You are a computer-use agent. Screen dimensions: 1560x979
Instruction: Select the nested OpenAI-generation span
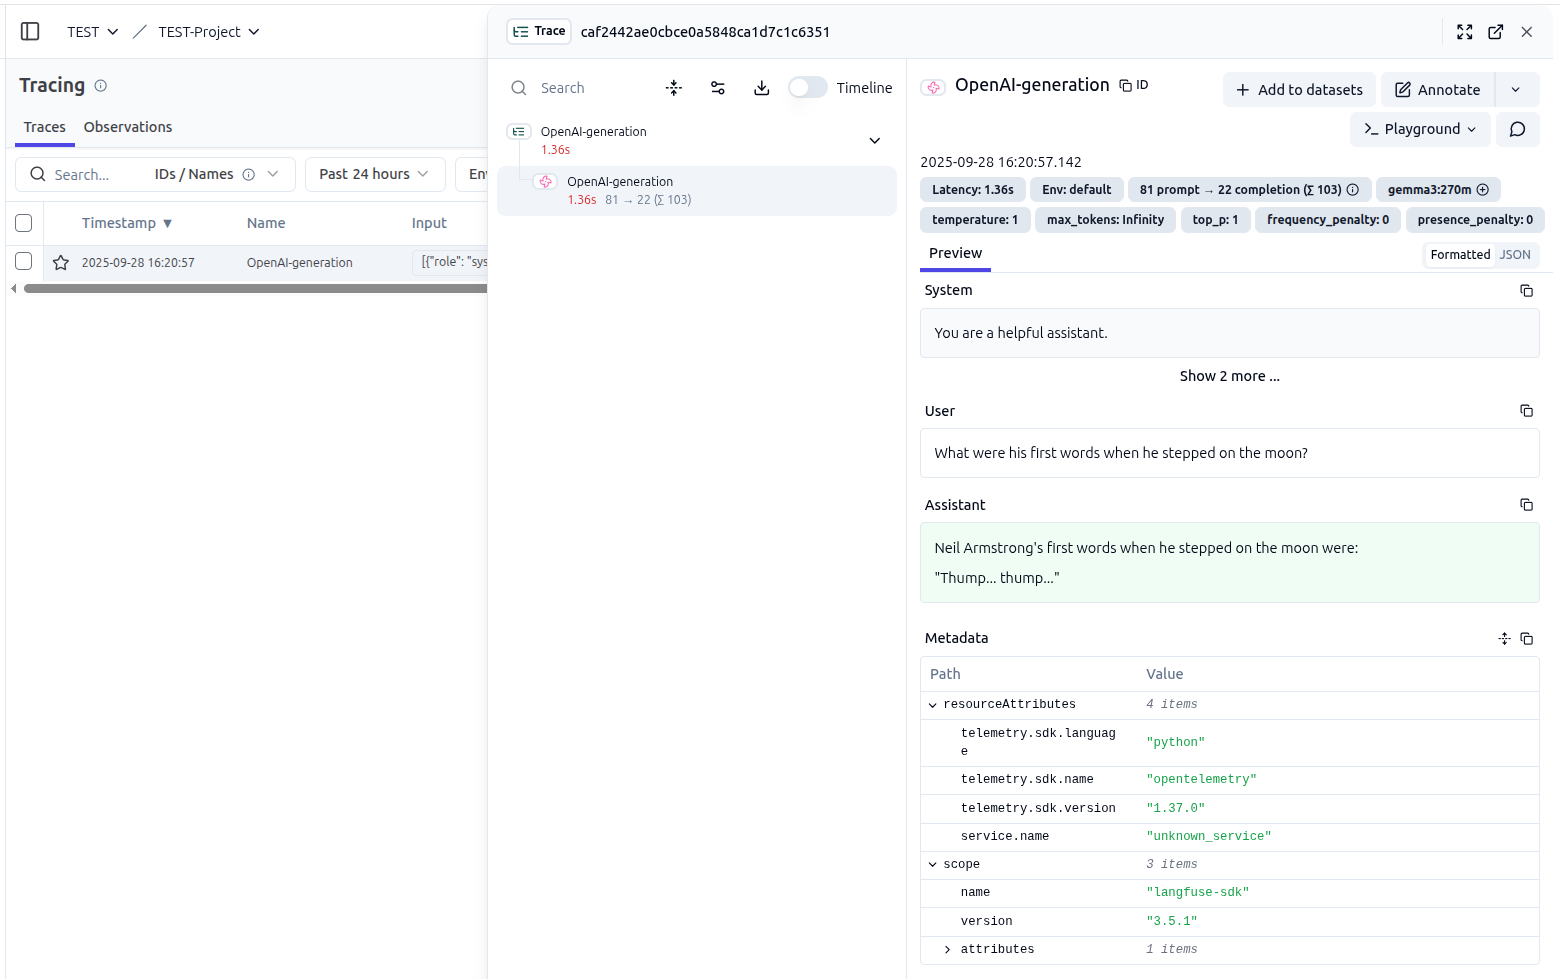[697, 191]
